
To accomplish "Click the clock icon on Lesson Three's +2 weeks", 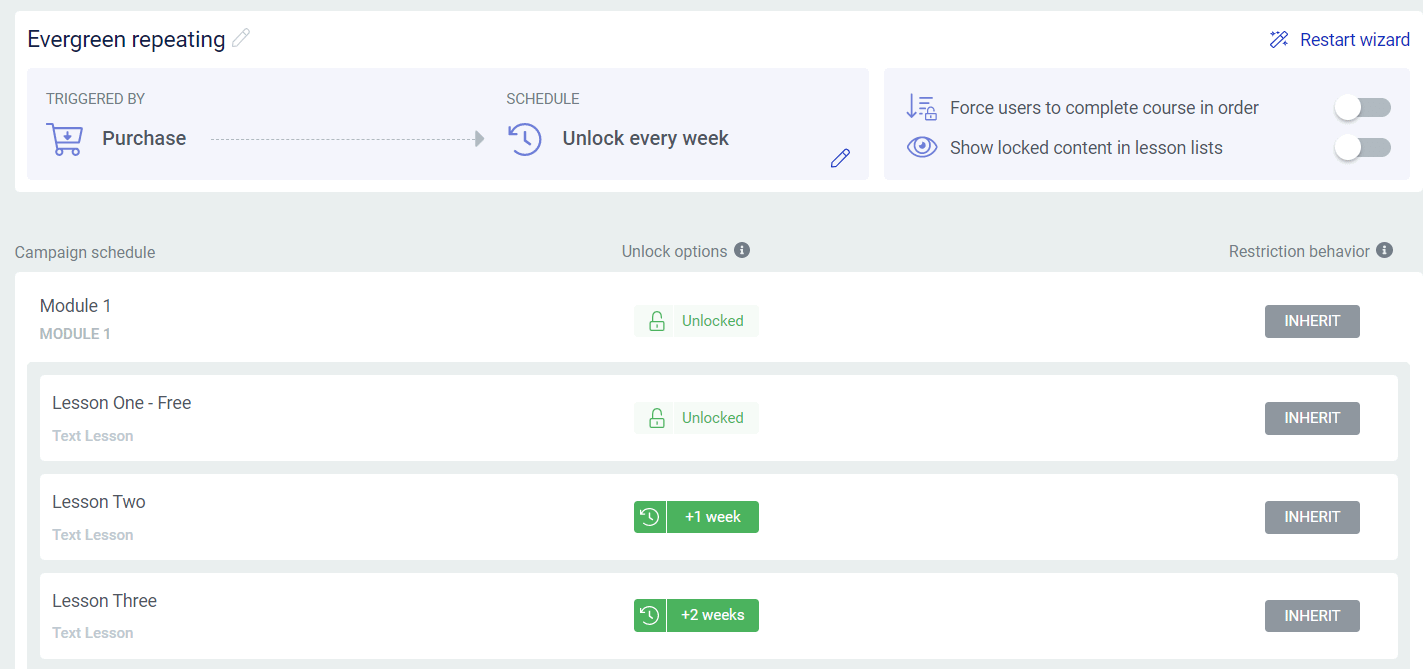I will [650, 615].
